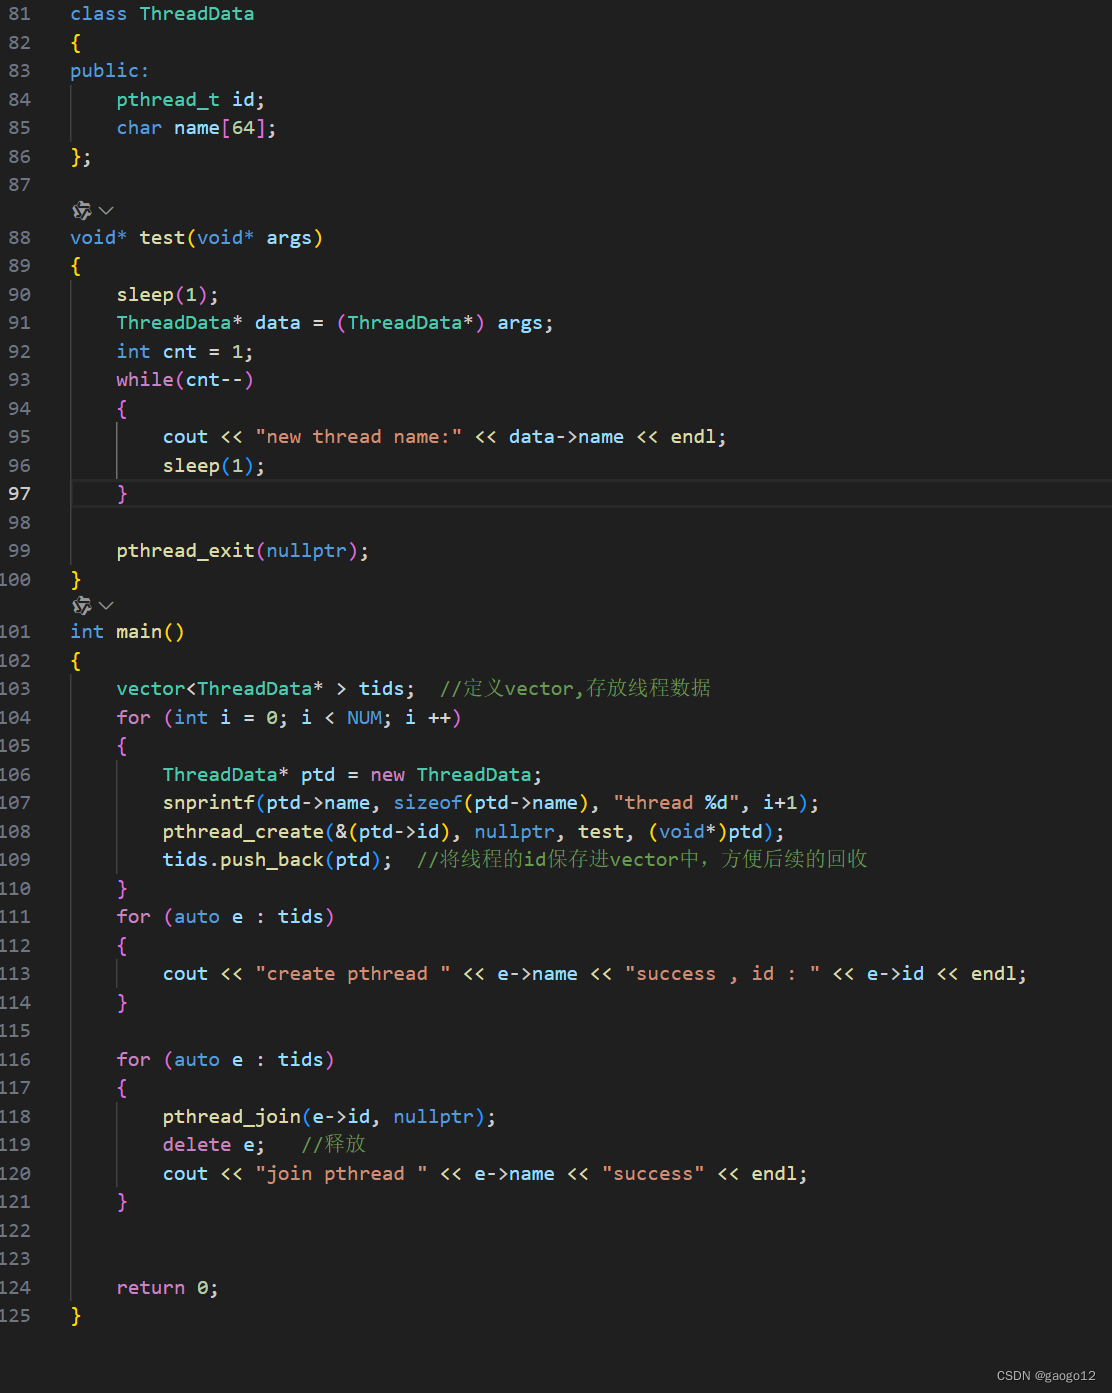The image size is (1112, 1393).
Task: Click 'new ThreadData;' on line 106
Action: tap(456, 775)
